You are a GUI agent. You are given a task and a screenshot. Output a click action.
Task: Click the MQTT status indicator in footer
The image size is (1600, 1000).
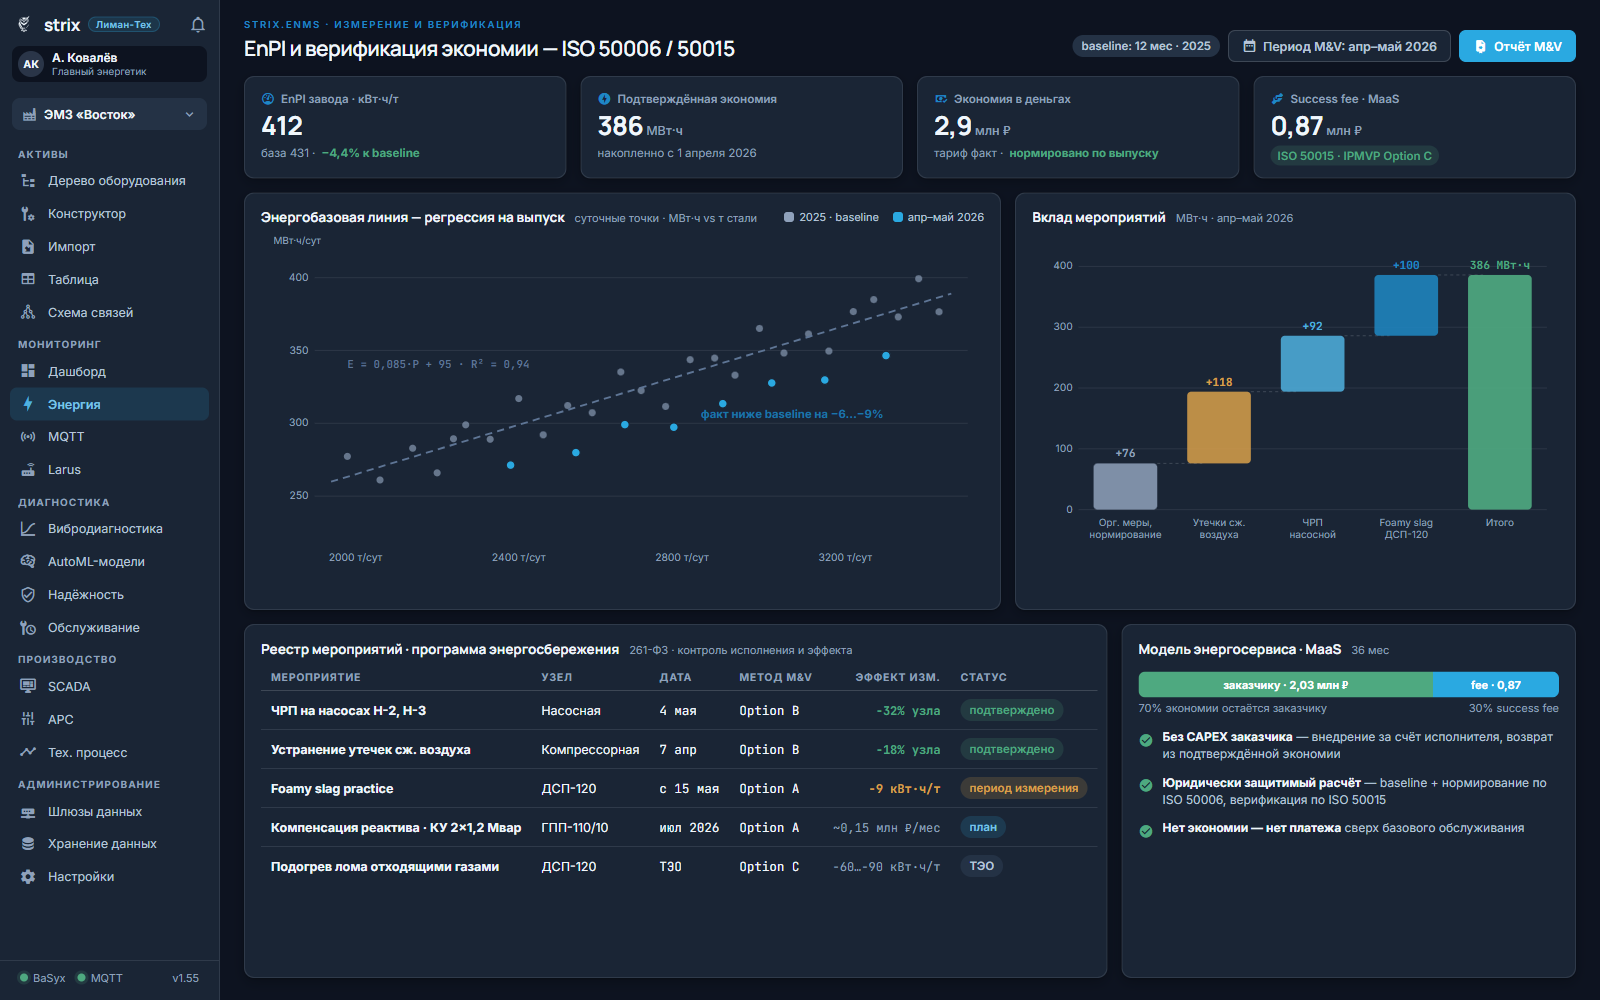[100, 978]
